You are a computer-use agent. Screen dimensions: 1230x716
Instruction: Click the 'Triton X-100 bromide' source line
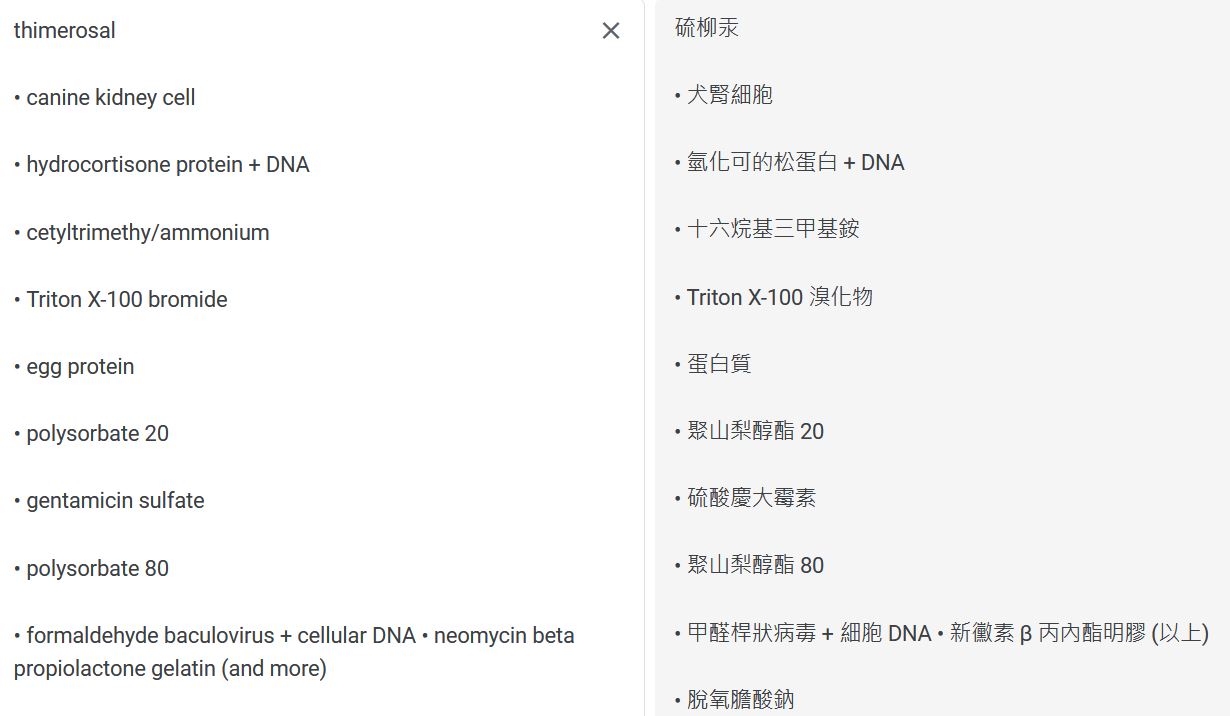[x=126, y=300]
